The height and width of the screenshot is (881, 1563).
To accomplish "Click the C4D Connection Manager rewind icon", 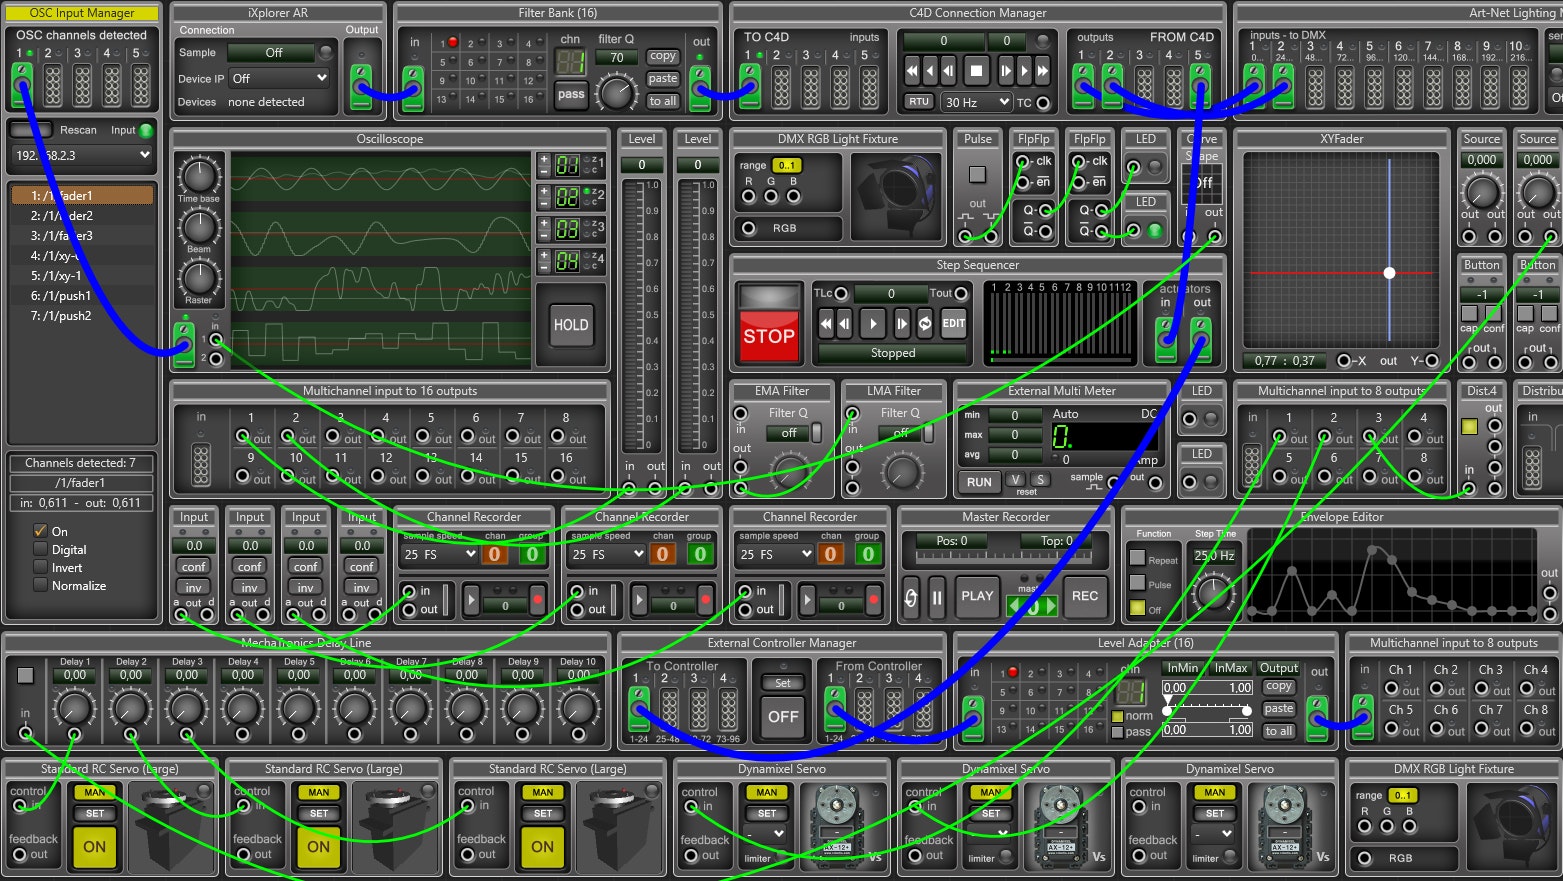I will [x=911, y=70].
